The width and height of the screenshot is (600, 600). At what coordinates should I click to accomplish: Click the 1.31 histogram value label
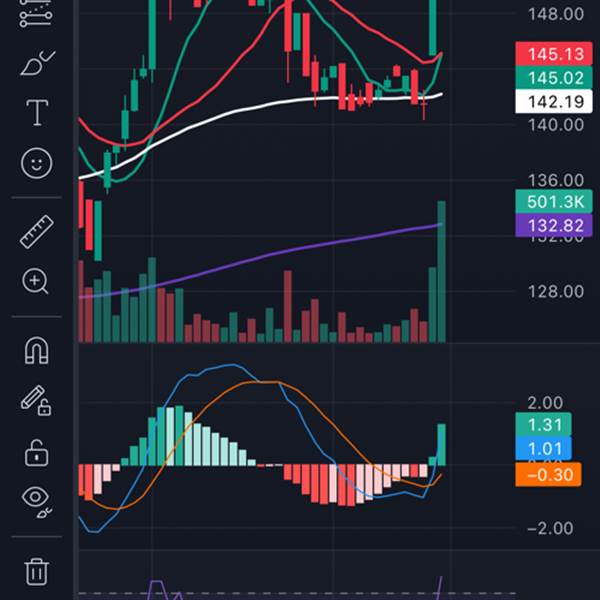543,424
